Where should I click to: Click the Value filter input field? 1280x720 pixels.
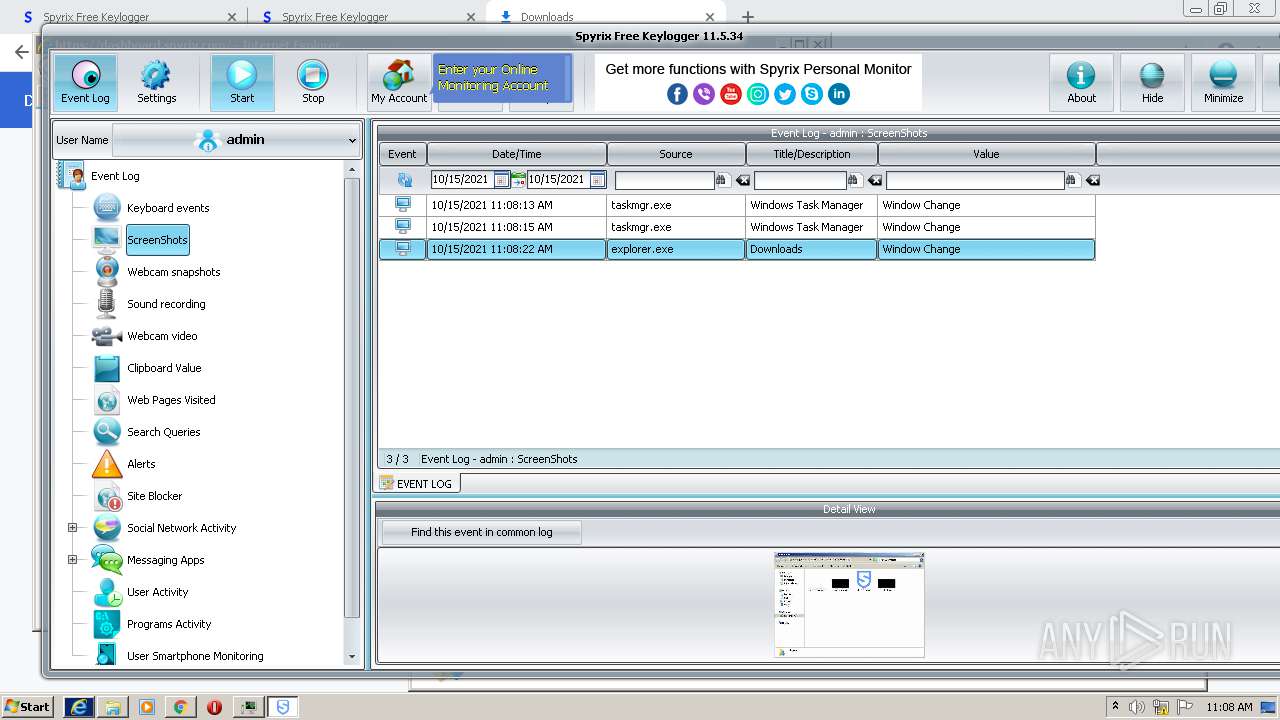tap(975, 180)
